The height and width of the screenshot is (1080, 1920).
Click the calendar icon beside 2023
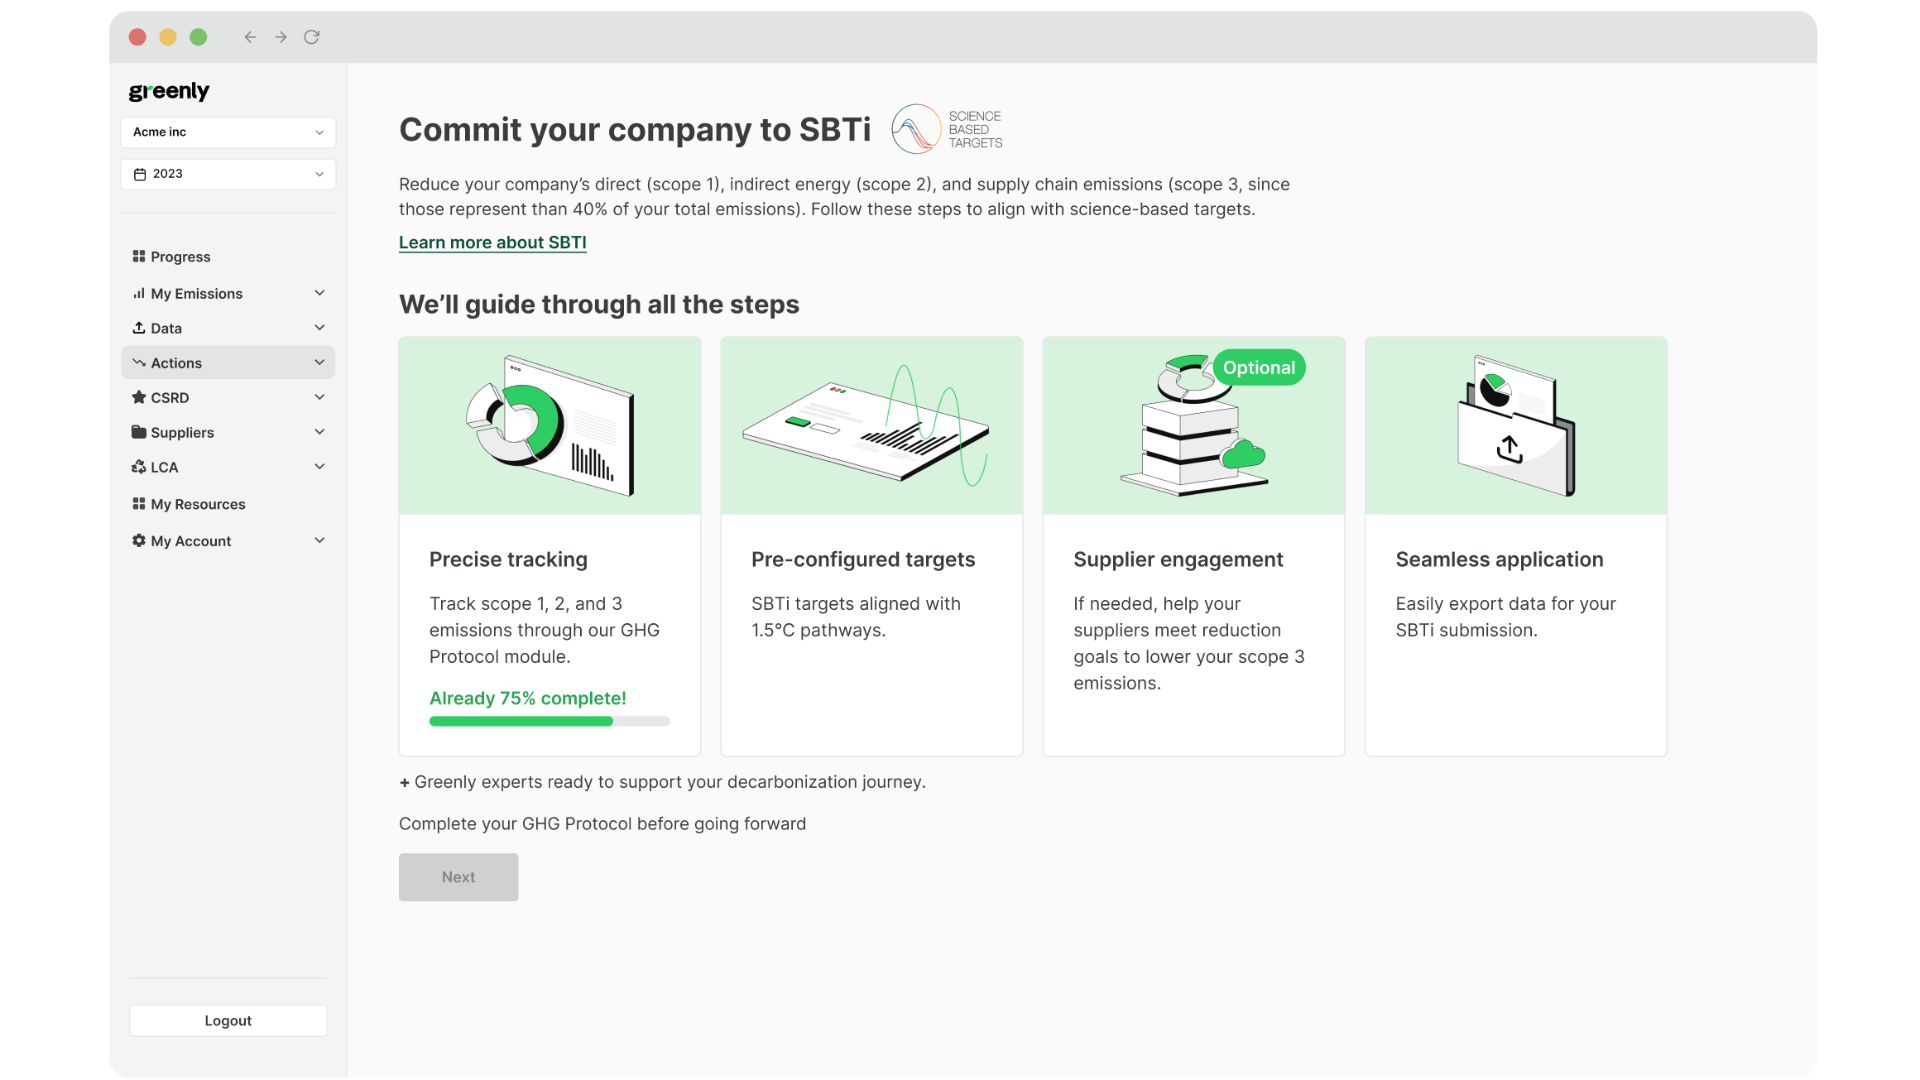point(140,174)
